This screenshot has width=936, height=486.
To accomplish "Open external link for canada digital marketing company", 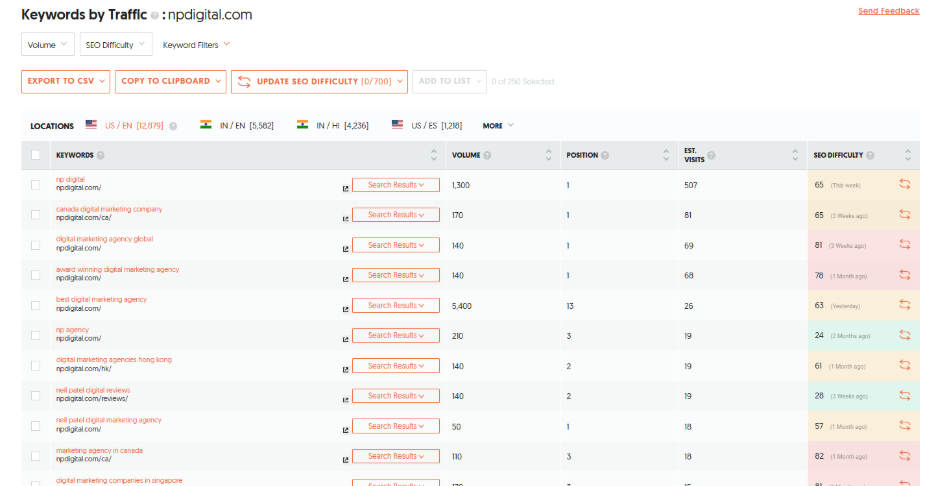I will 345,219.
